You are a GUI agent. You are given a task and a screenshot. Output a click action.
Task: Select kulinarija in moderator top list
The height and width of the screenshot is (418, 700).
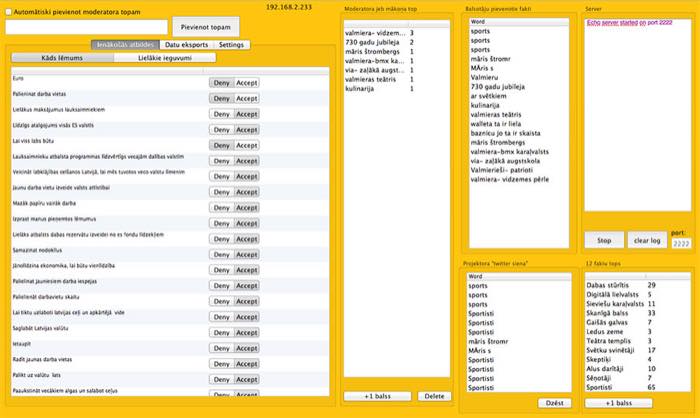[x=396, y=89]
